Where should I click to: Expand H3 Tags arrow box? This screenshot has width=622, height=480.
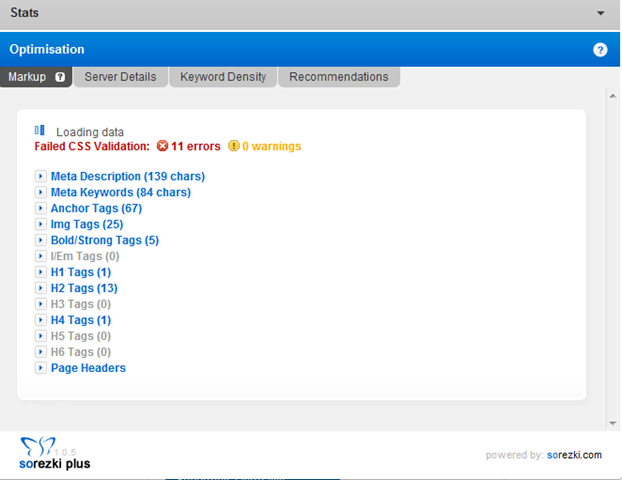coord(40,304)
